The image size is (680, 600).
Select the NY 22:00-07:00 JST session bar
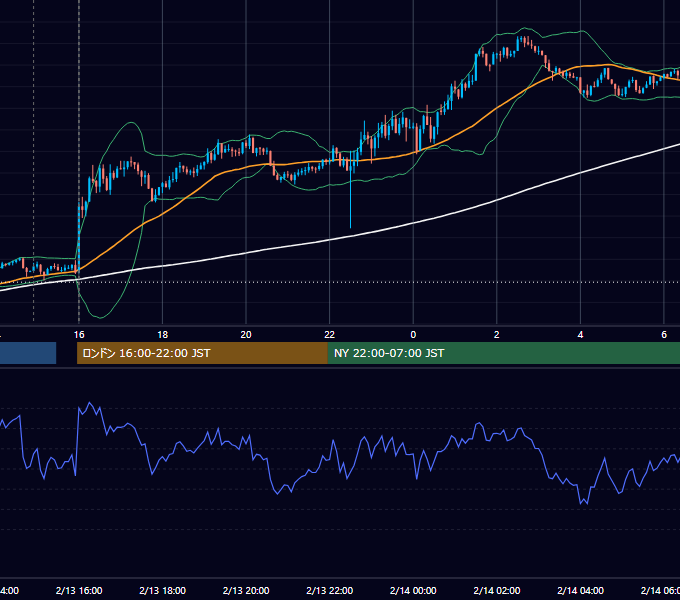[x=503, y=353]
